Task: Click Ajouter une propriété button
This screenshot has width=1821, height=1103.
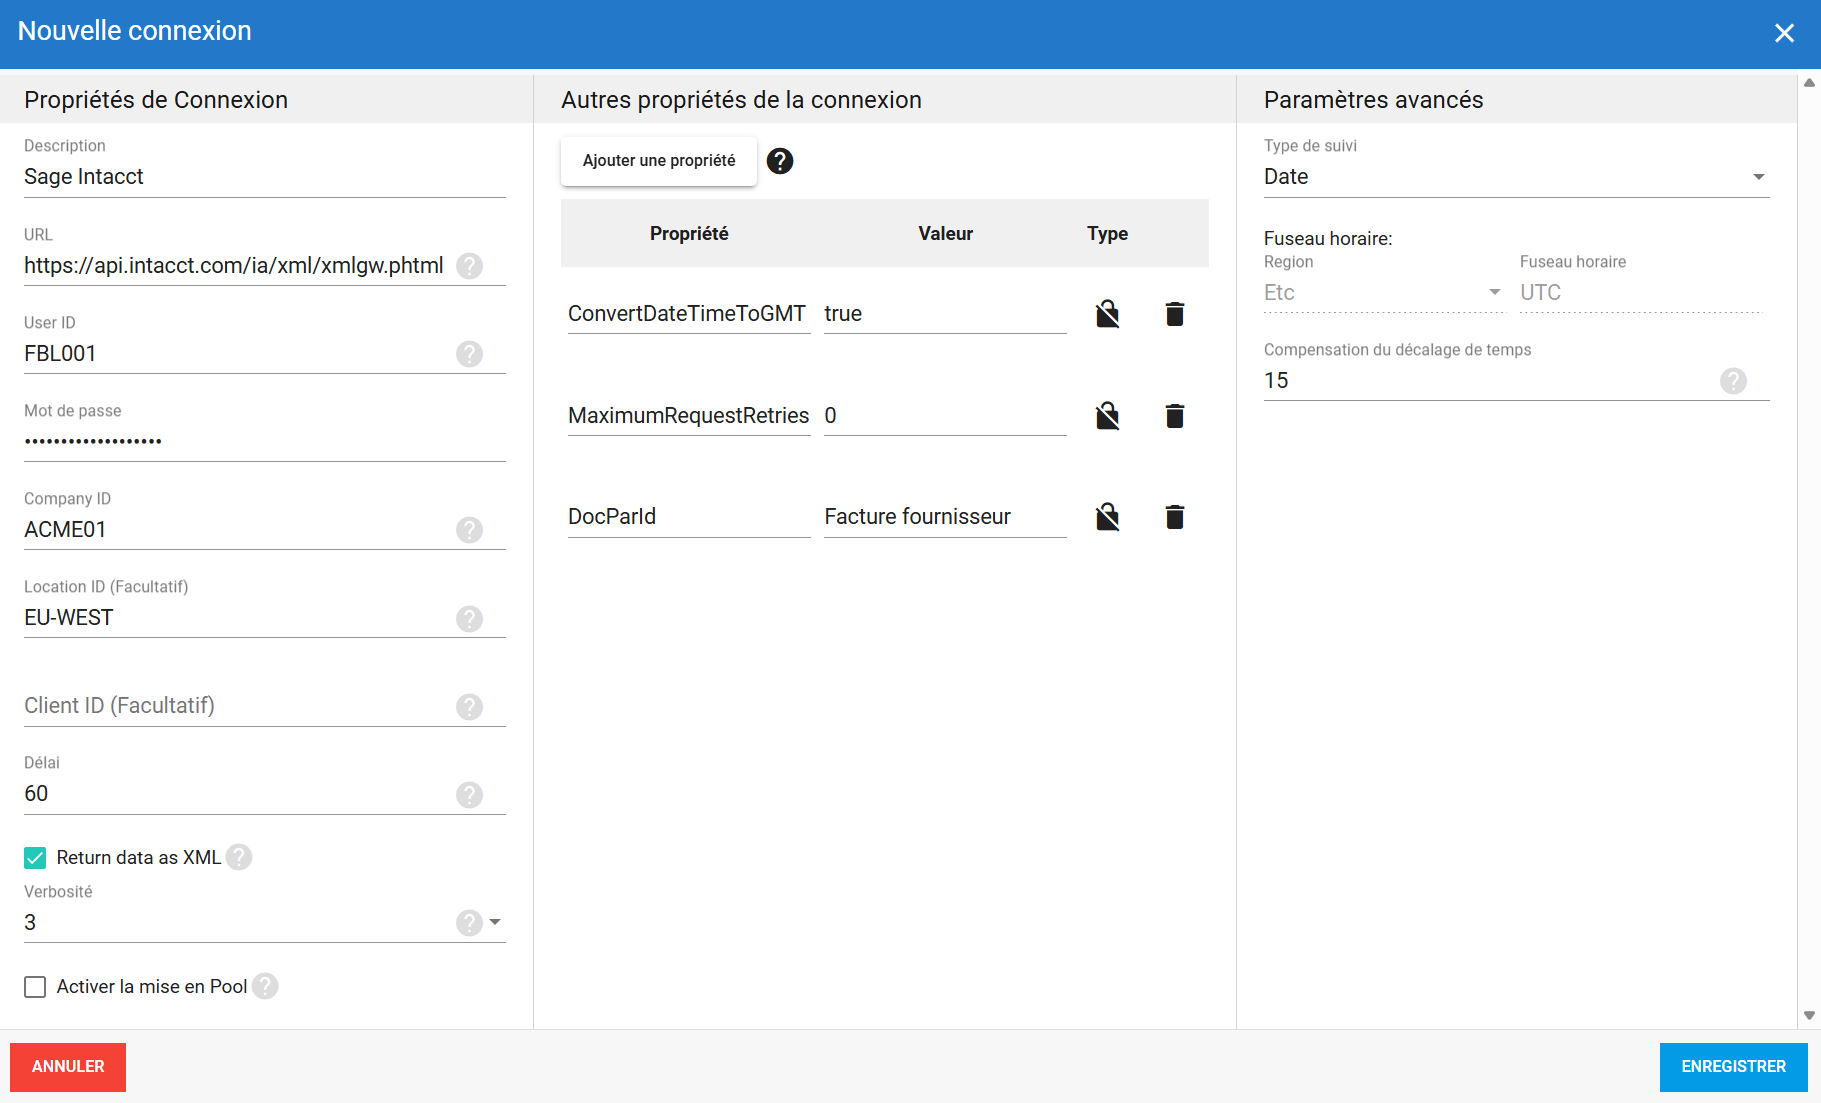Action: 659,161
